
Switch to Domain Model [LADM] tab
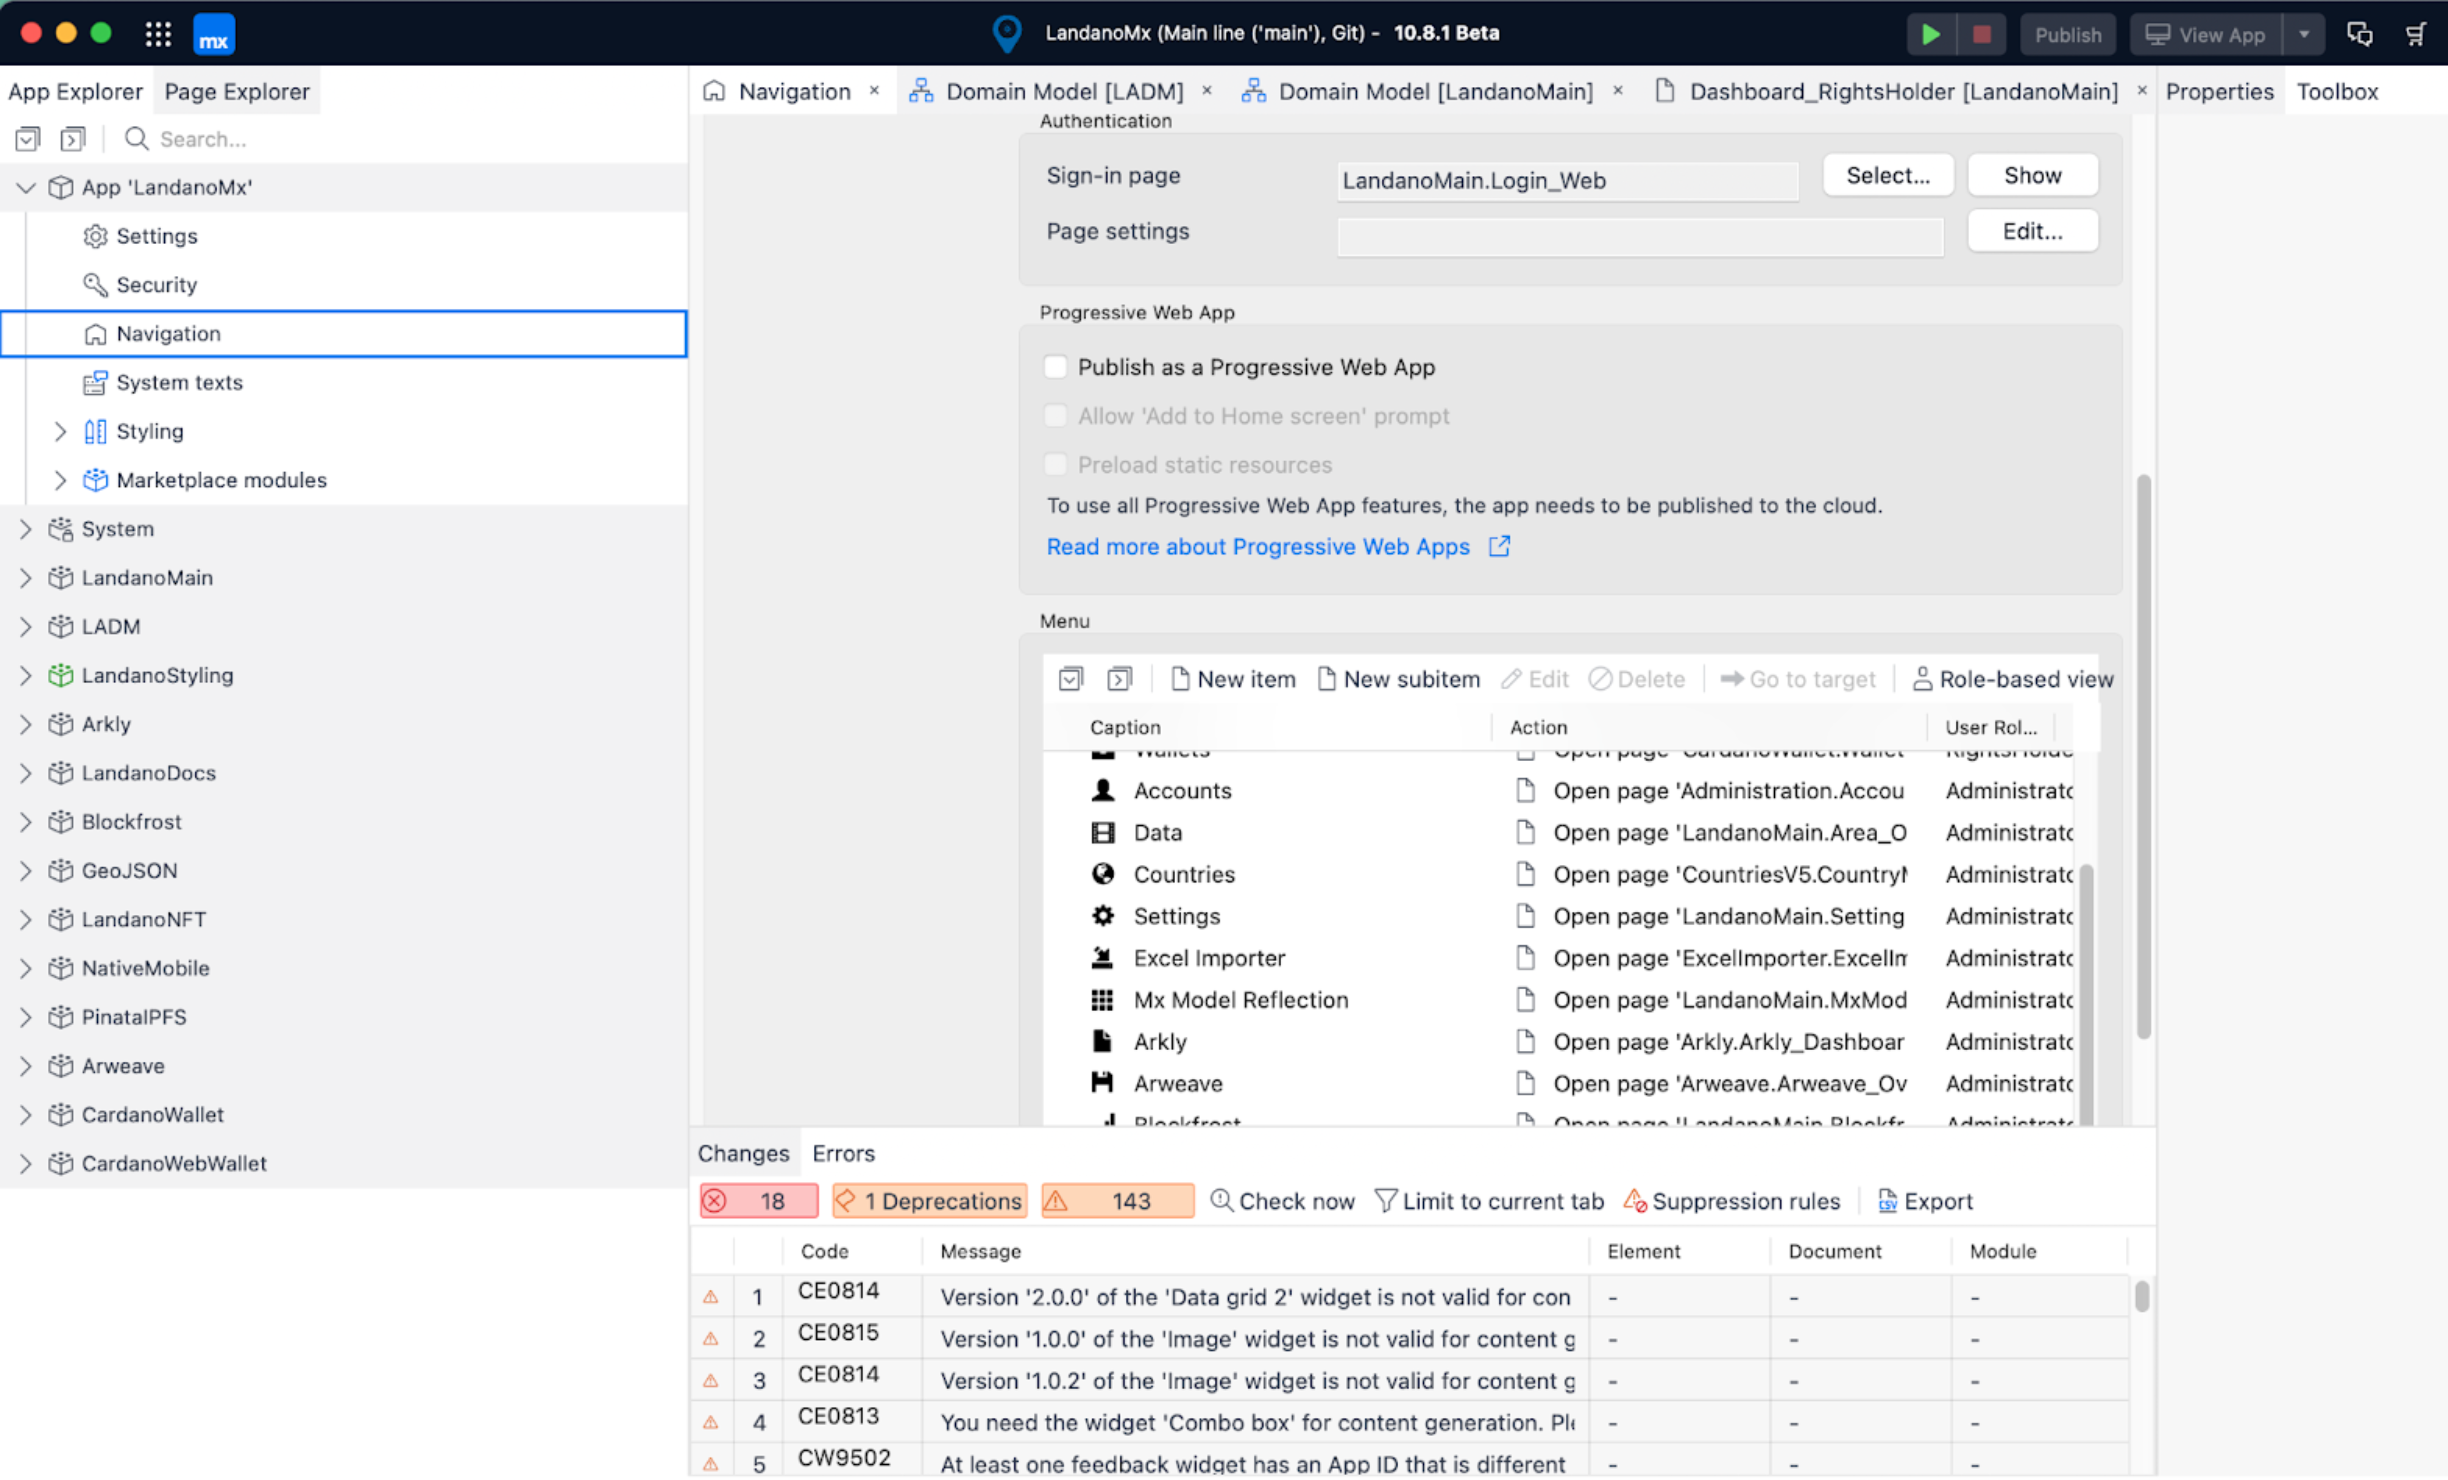click(1064, 91)
